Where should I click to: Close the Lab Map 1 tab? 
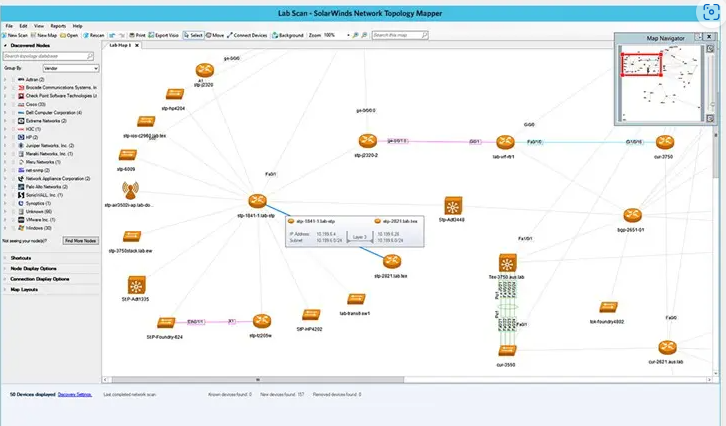click(137, 45)
